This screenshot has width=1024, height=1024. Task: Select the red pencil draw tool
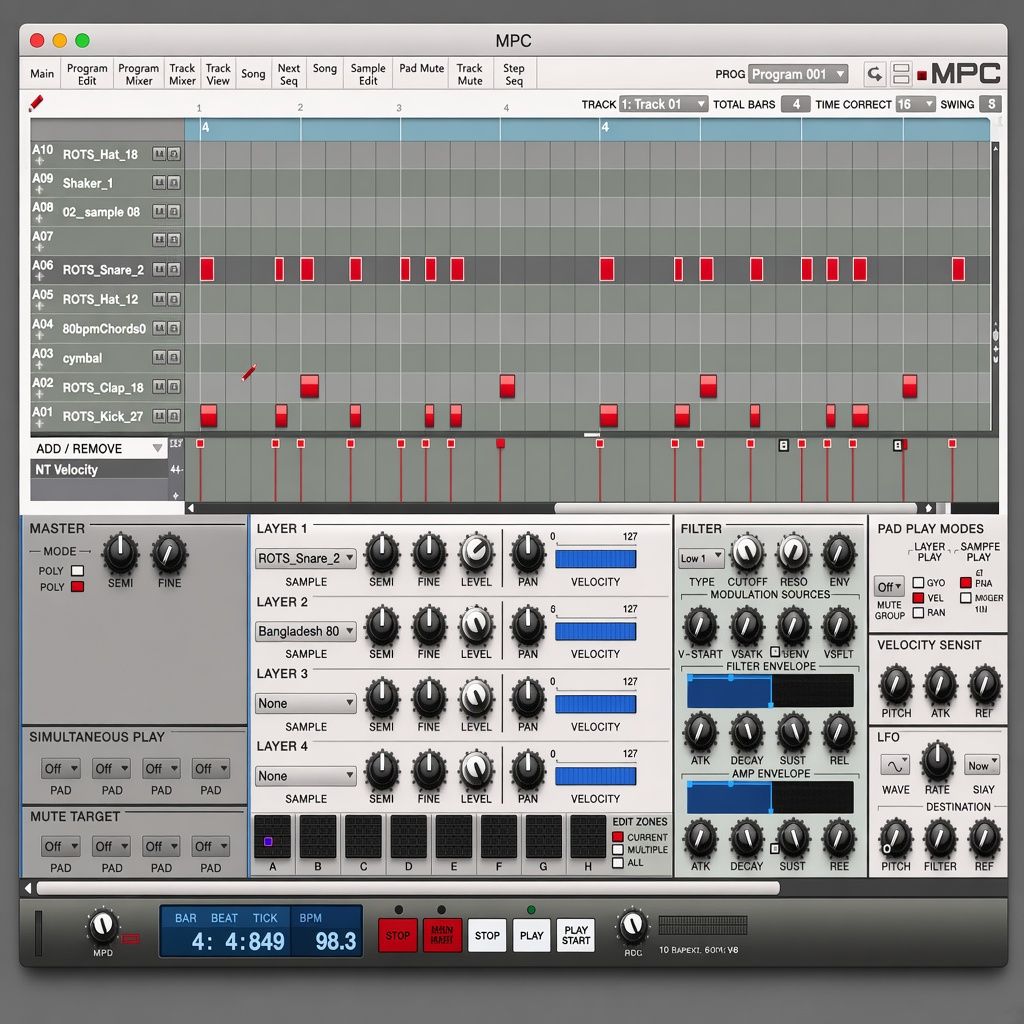(x=36, y=103)
